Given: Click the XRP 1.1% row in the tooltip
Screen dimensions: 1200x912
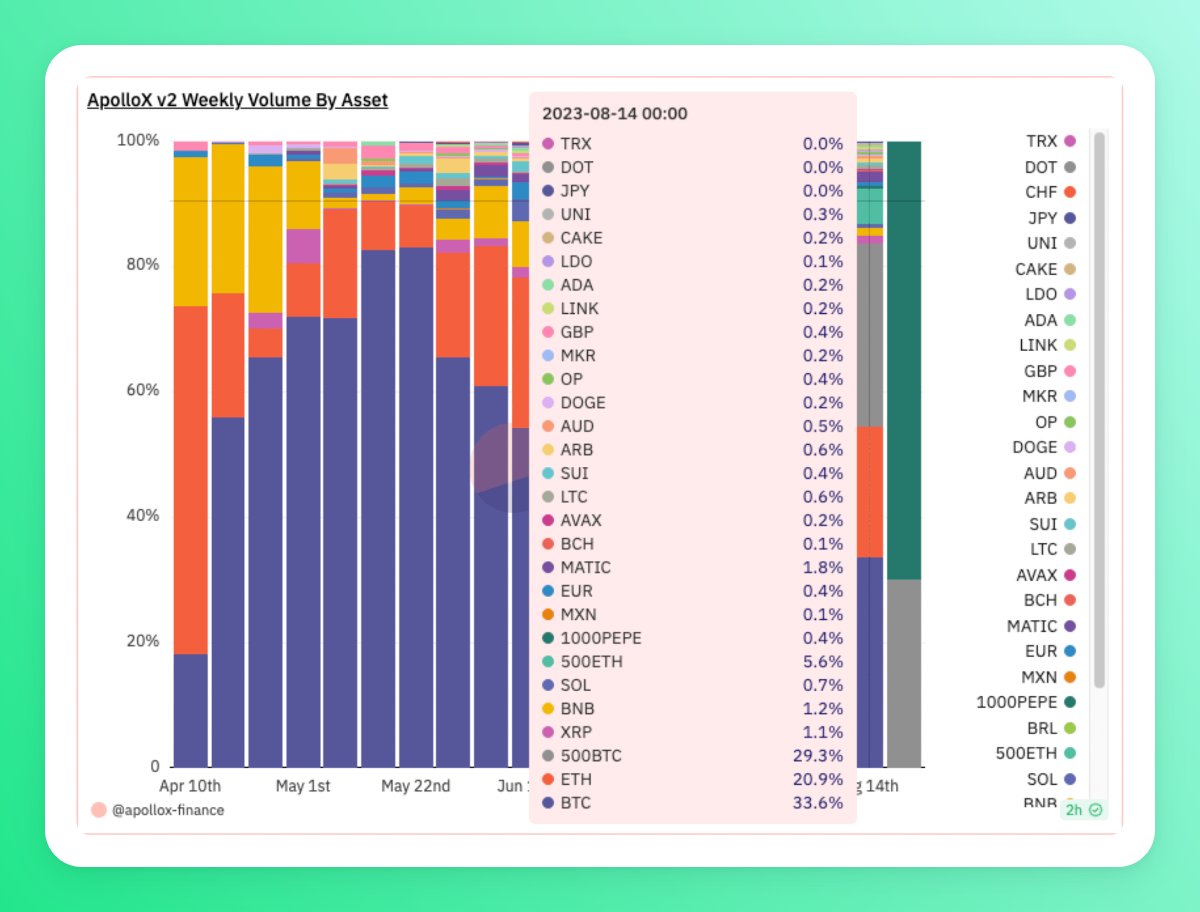Looking at the screenshot, I should point(692,732).
